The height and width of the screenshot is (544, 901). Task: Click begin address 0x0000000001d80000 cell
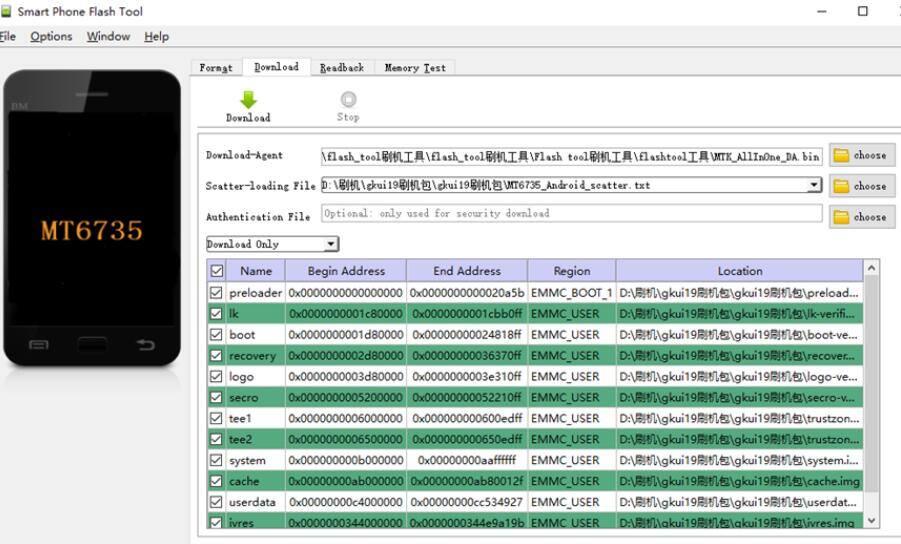346,334
